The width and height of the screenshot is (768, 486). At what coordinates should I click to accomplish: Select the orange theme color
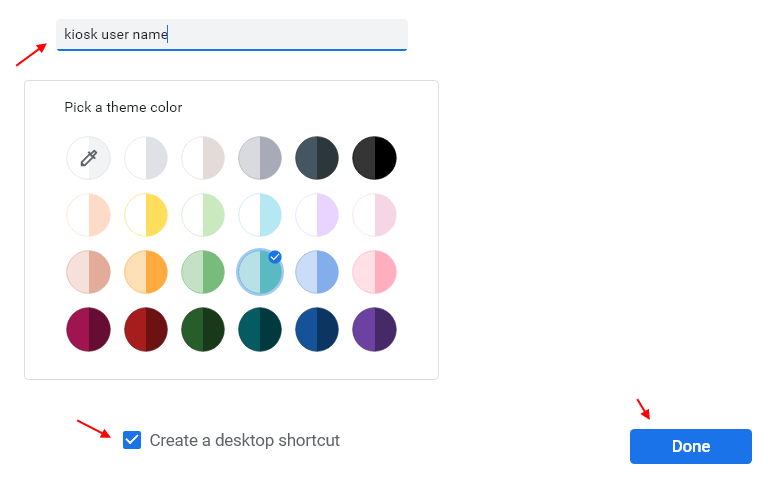pyautogui.click(x=146, y=272)
